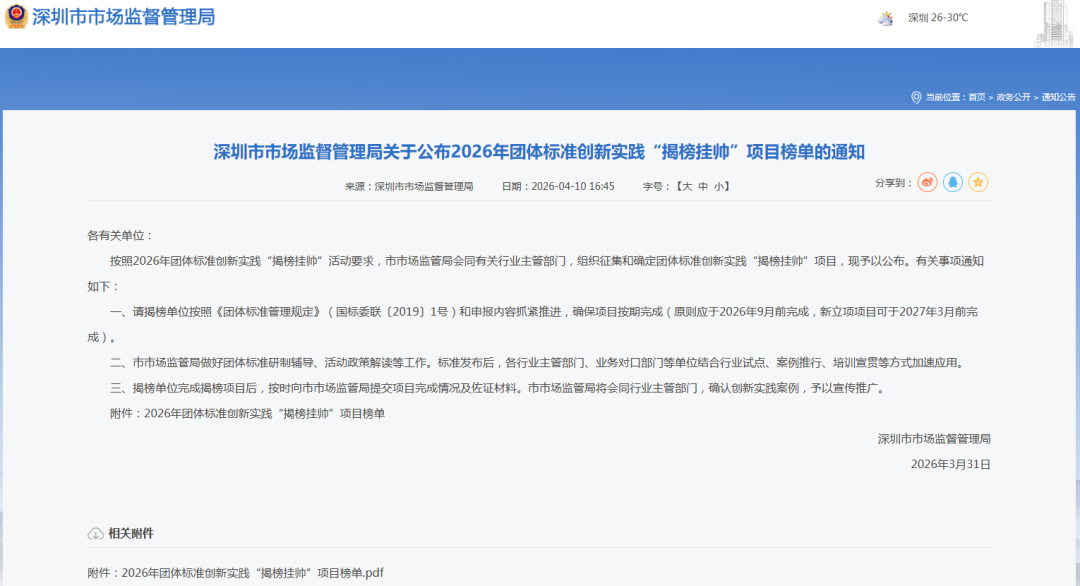Click the national emblem logo top left
The height and width of the screenshot is (586, 1080).
18,16
